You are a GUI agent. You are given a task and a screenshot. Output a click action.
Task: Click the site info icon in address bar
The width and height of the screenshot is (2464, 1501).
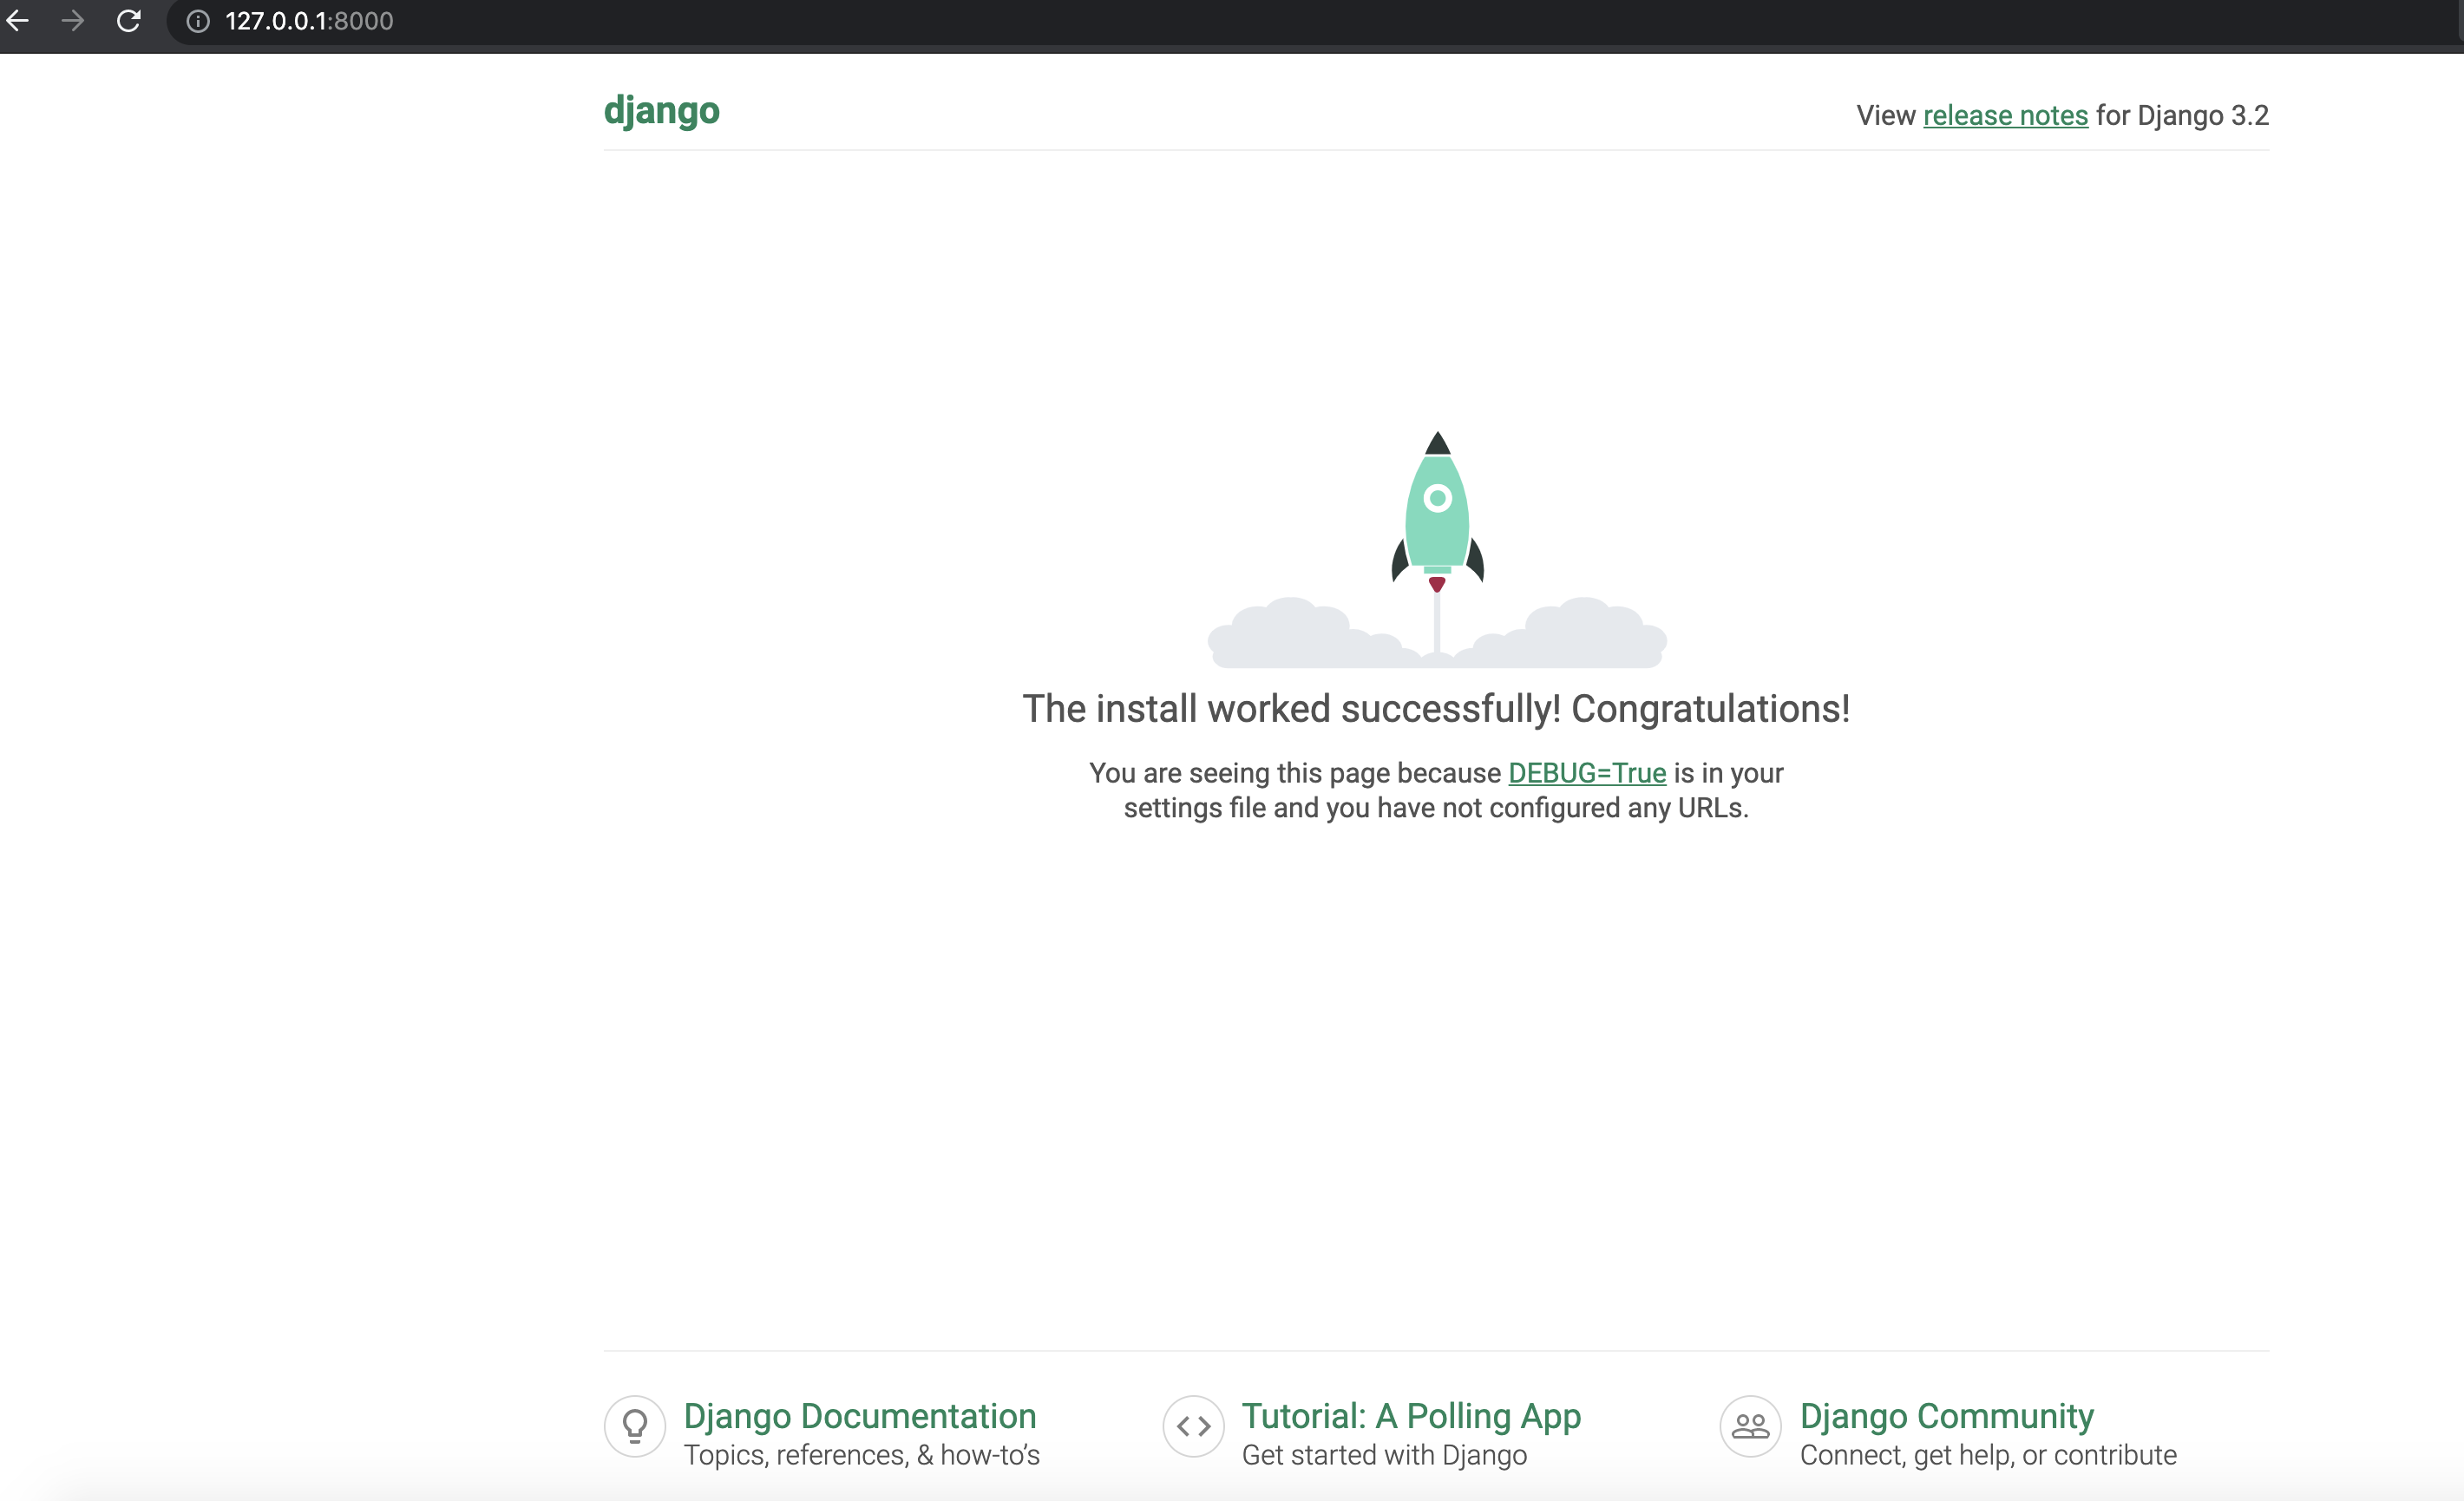pyautogui.click(x=198, y=21)
